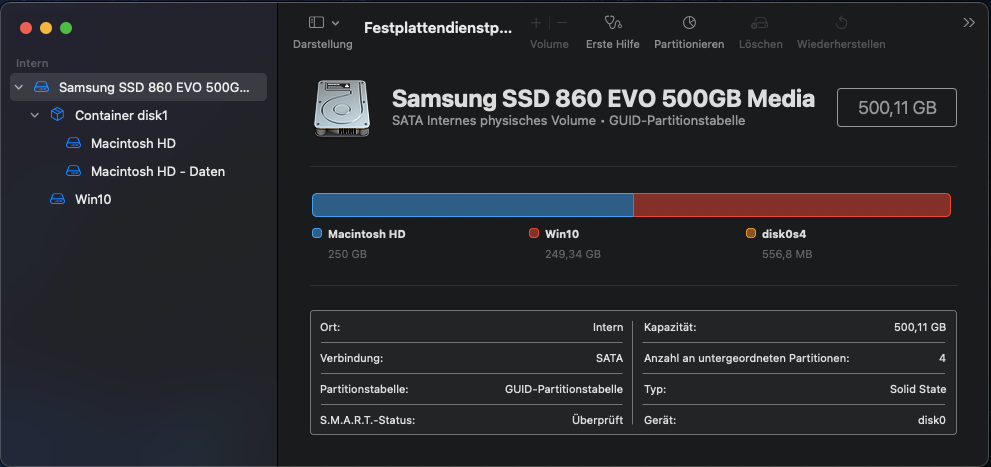
Task: Click the GUID-Partitionstabelle table value
Action: [564, 389]
